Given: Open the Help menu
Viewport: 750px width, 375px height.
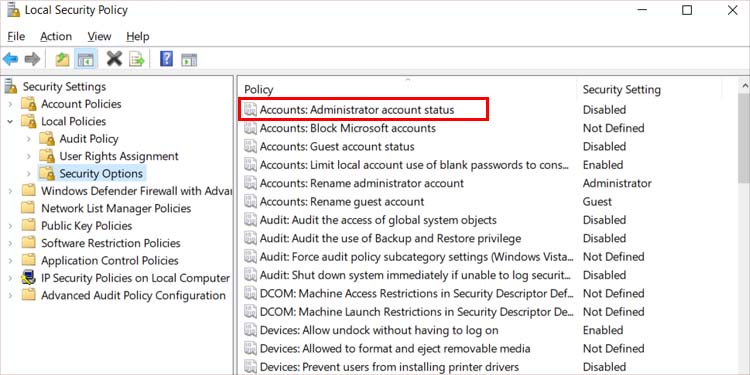Looking at the screenshot, I should 138,36.
